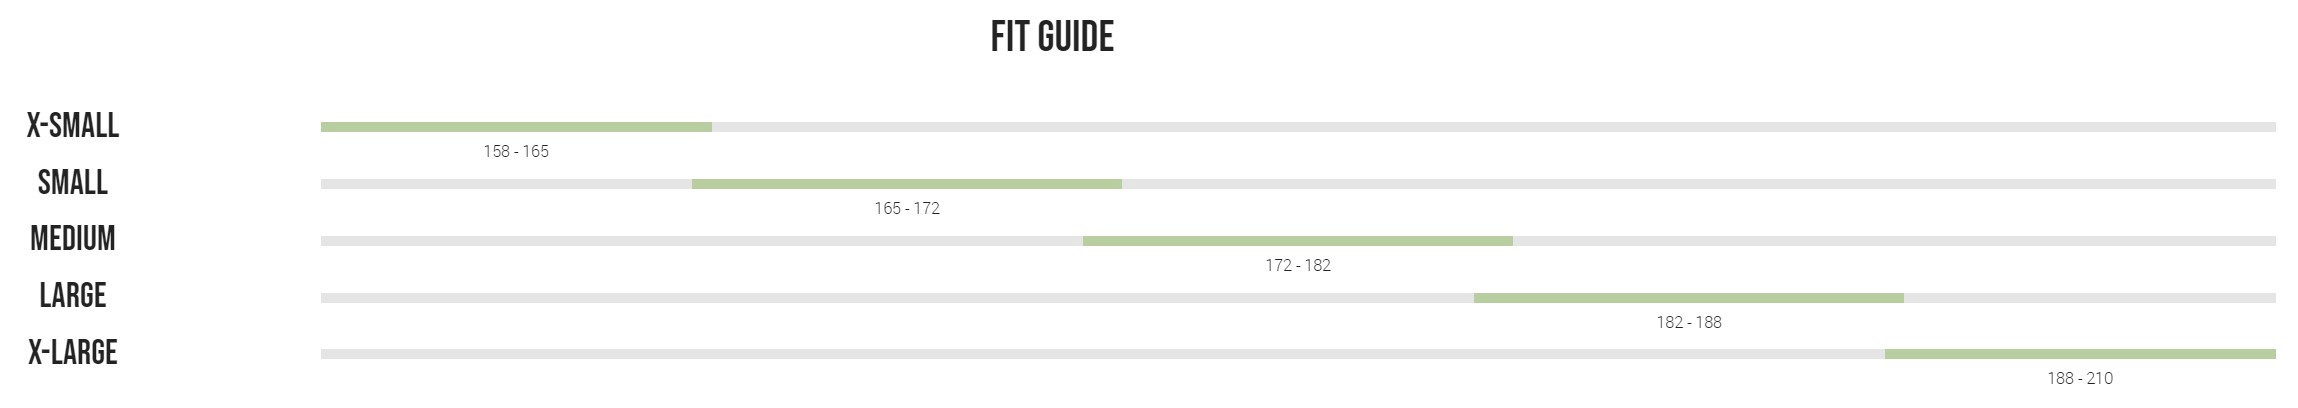
Task: Click the green X-Large range bar
Action: tap(2080, 354)
